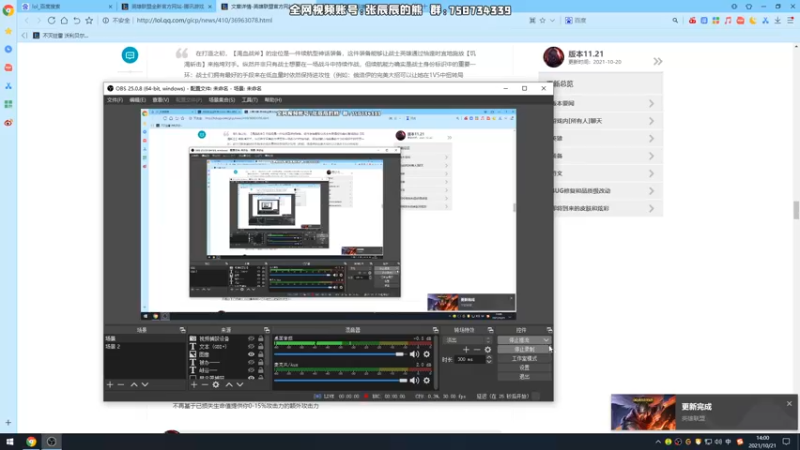800x450 pixels.
Task: Click the transition duration 300 ms field
Action: [470, 359]
